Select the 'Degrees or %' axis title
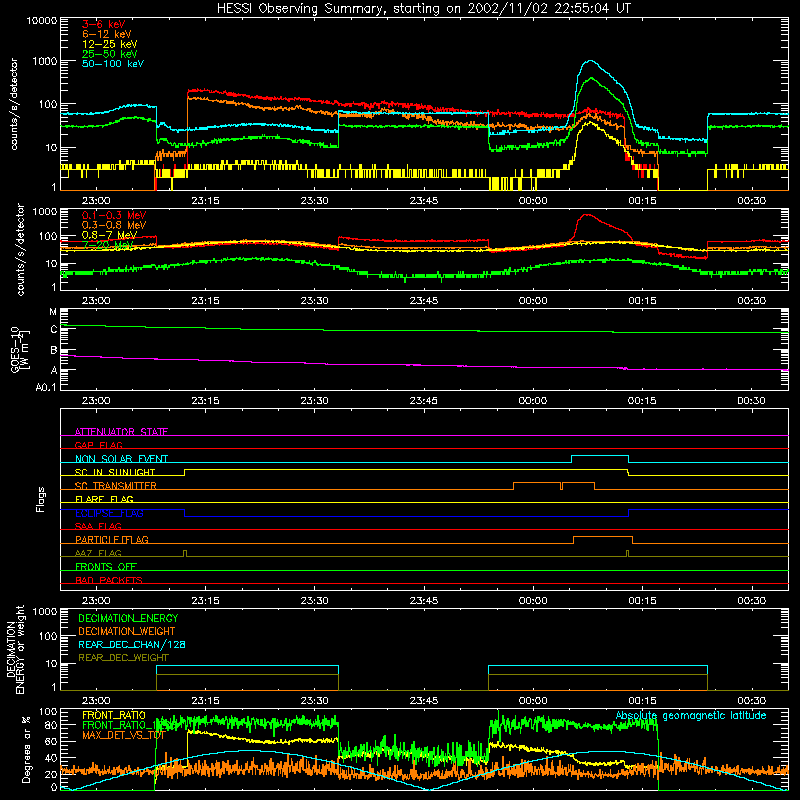 click(x=26, y=750)
